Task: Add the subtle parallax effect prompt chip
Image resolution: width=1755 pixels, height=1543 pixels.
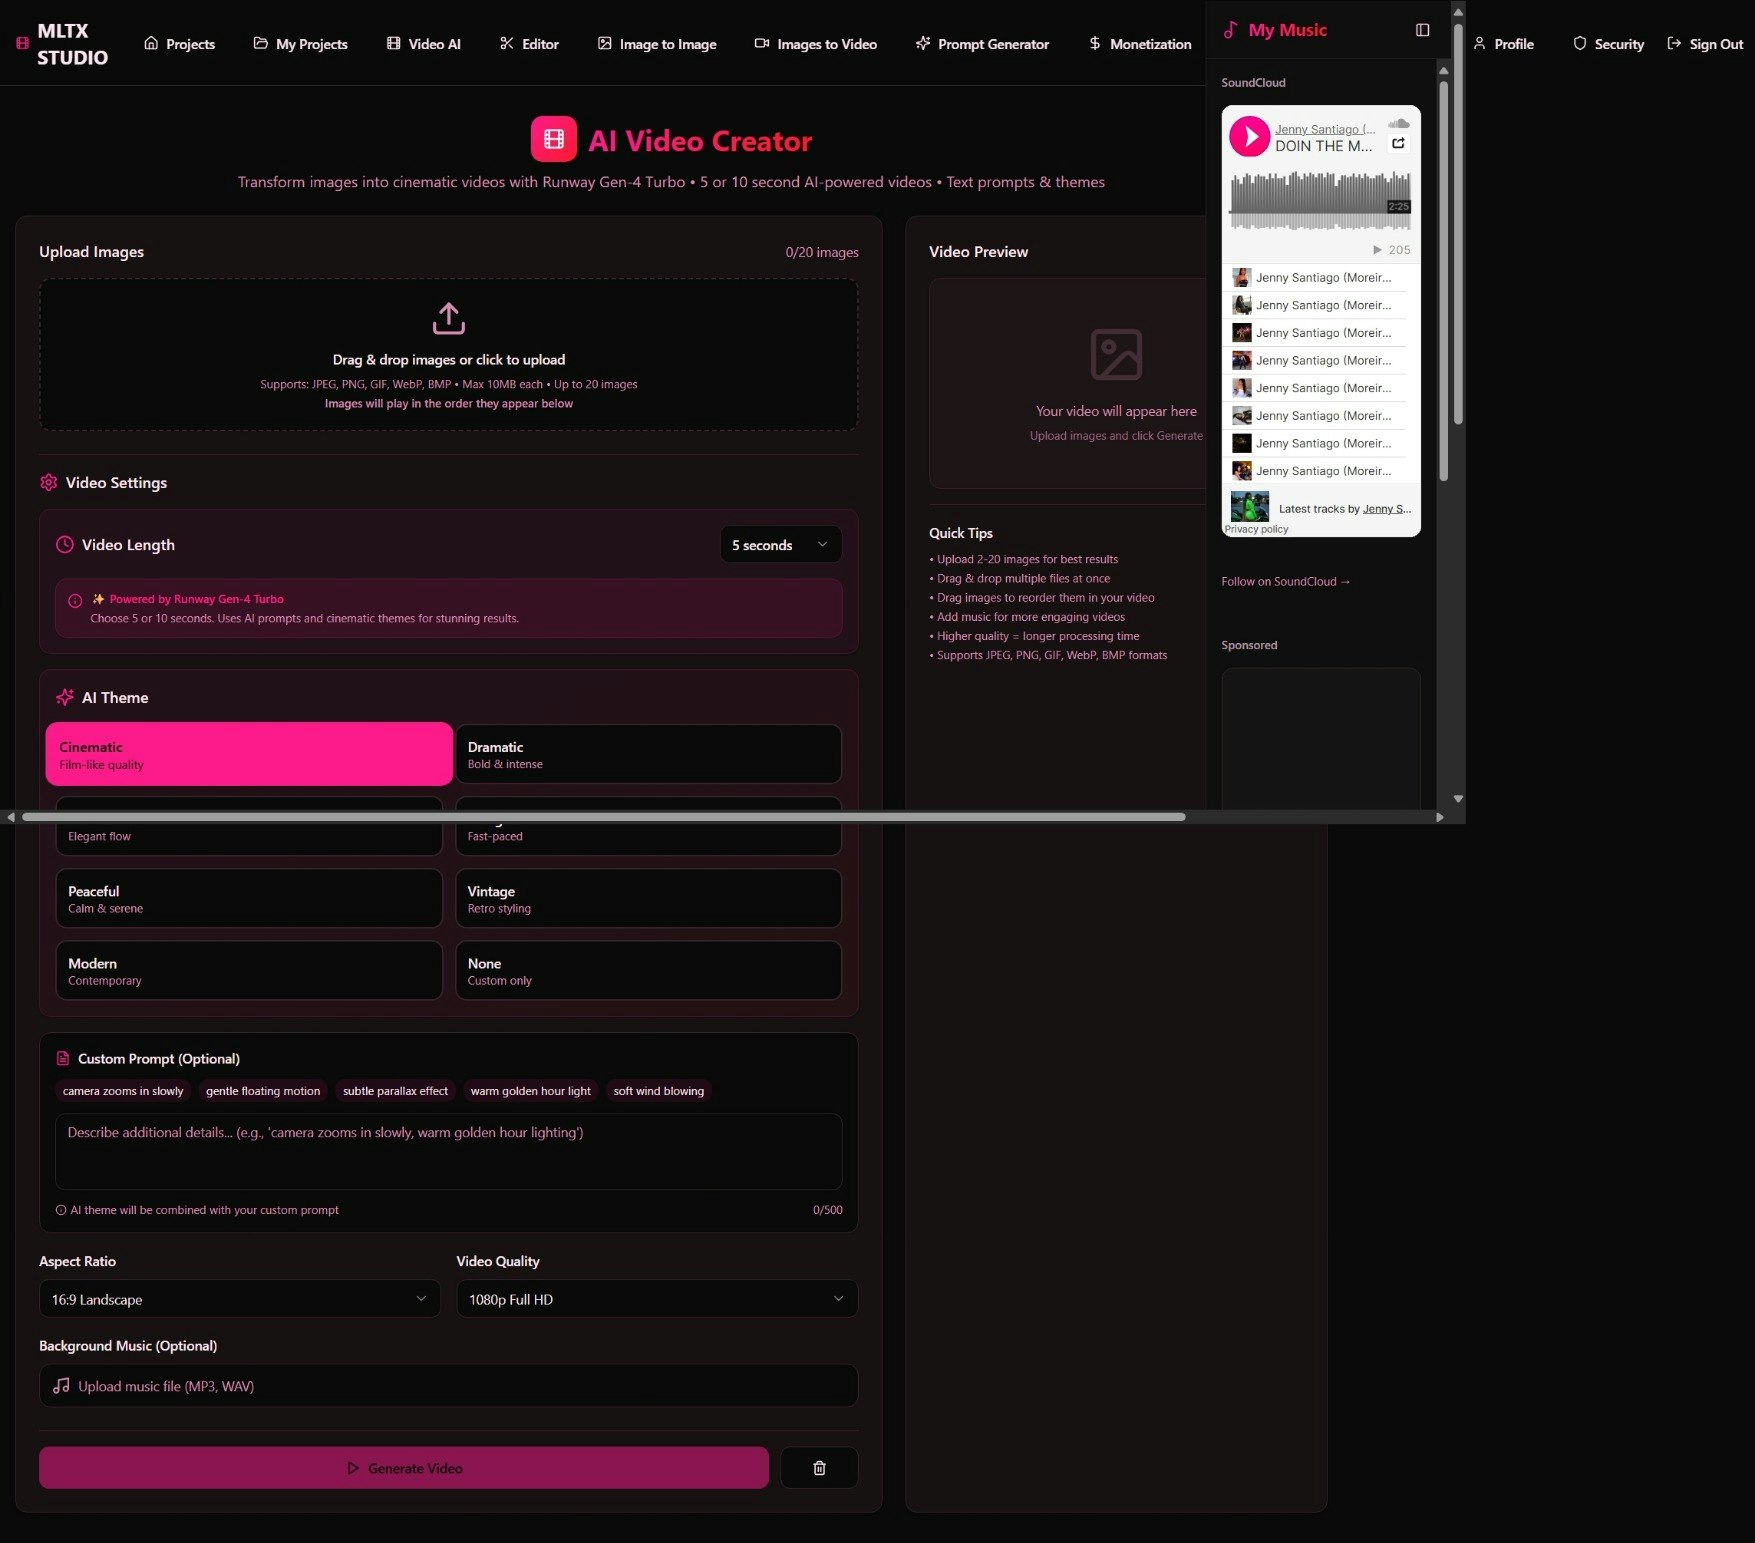Action: pyautogui.click(x=395, y=1091)
